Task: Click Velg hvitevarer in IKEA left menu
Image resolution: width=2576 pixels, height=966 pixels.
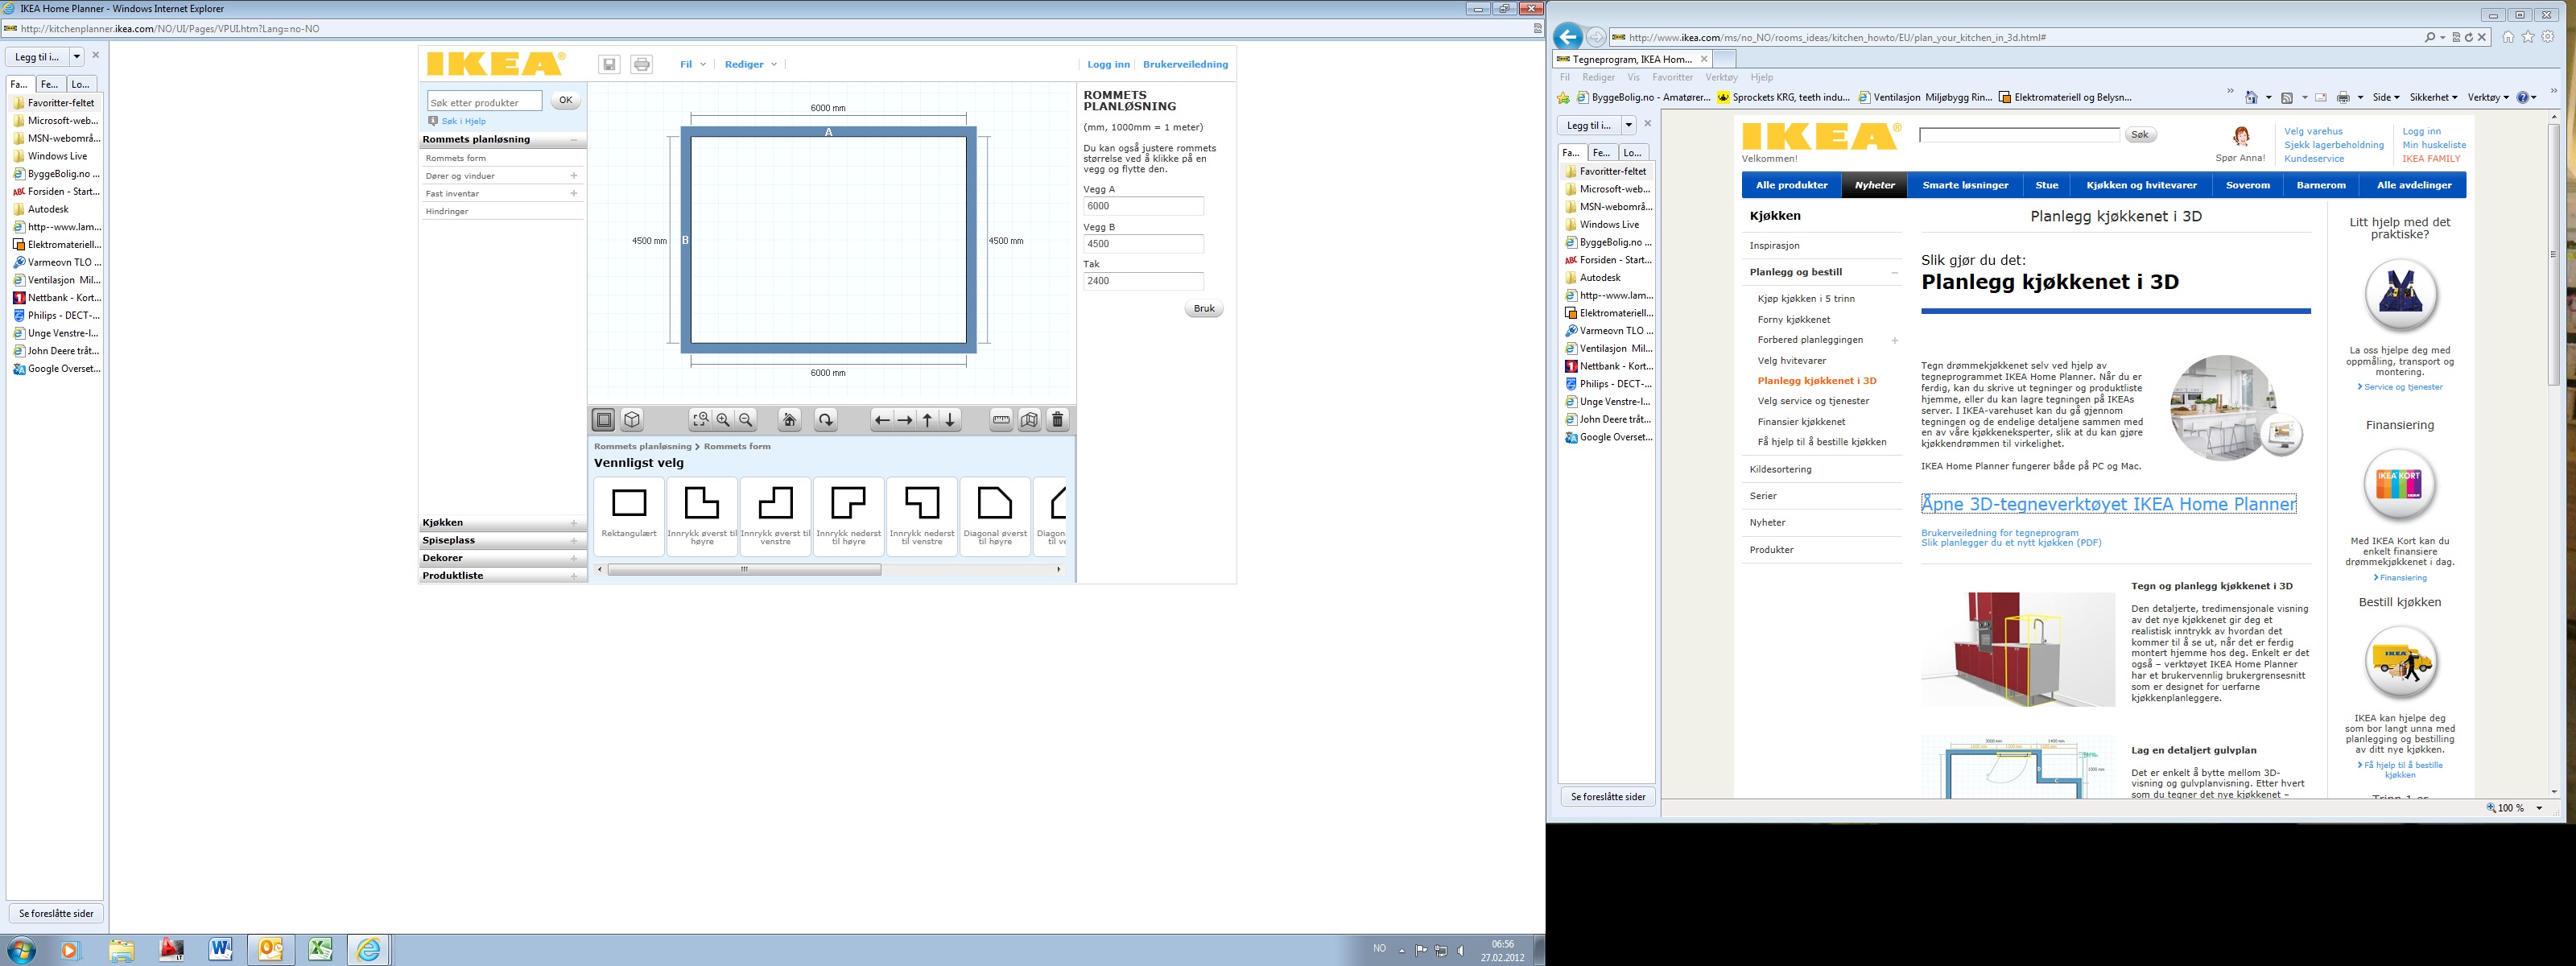Action: point(1791,360)
